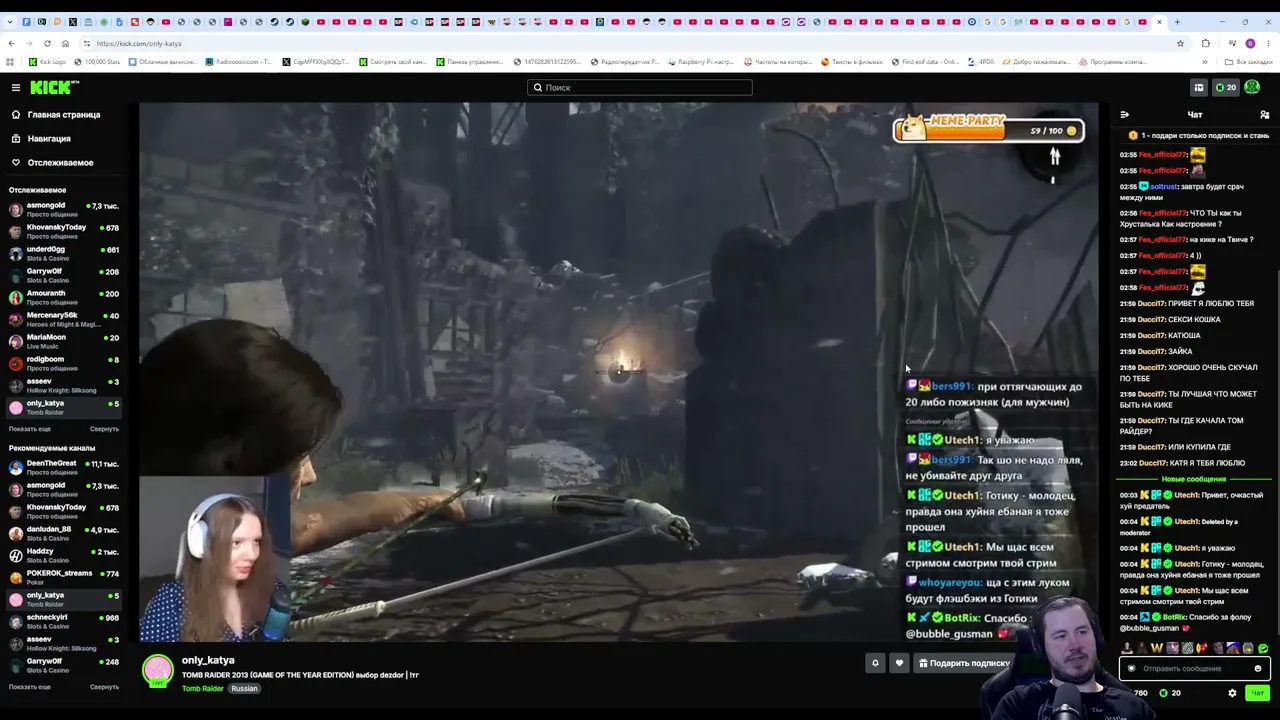Open the browser apps grid icon

point(10,62)
